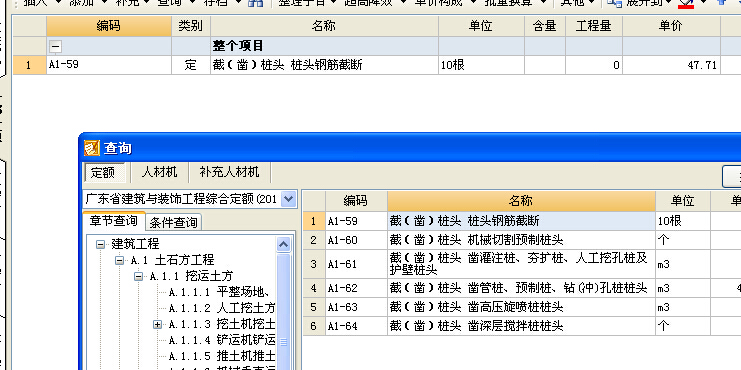Expand the A.1.1.3 挖土机挖土 node
The width and height of the screenshot is (741, 370).
point(157,325)
